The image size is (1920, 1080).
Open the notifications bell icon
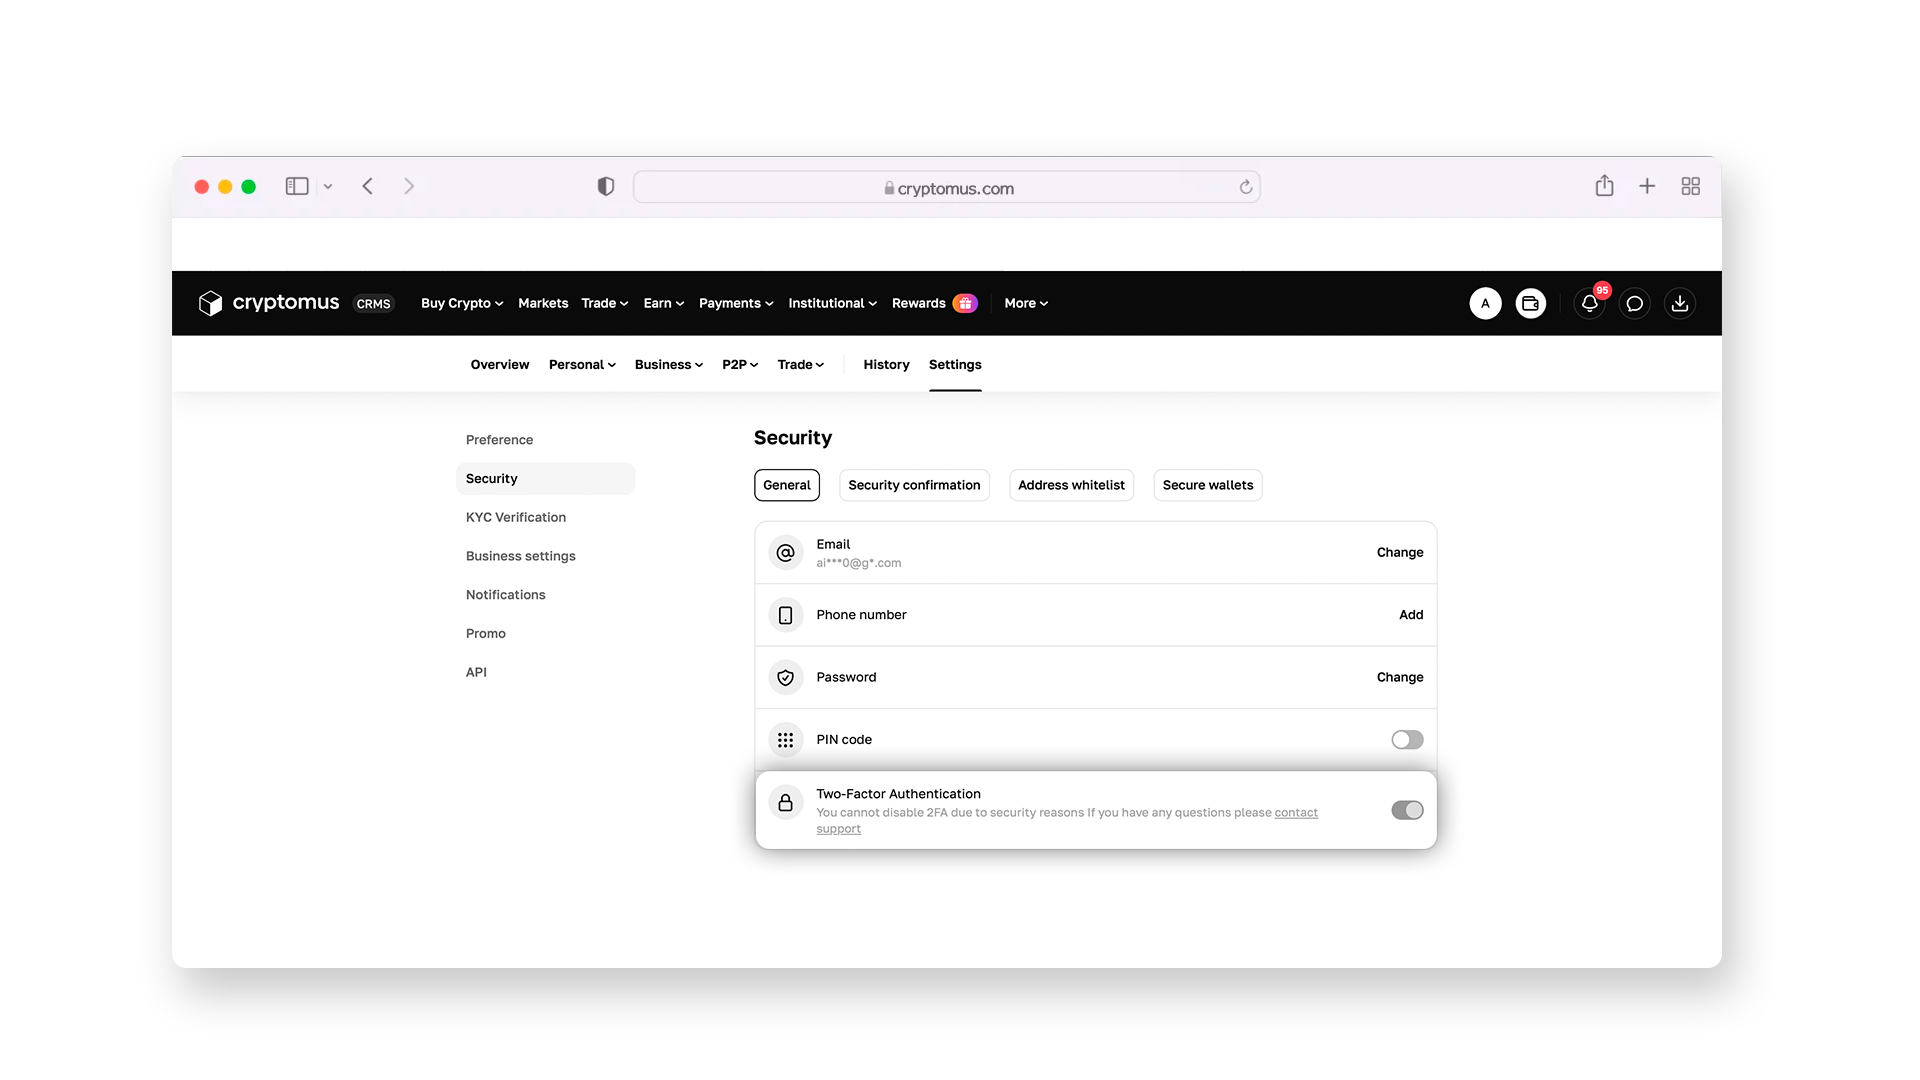[x=1589, y=303]
